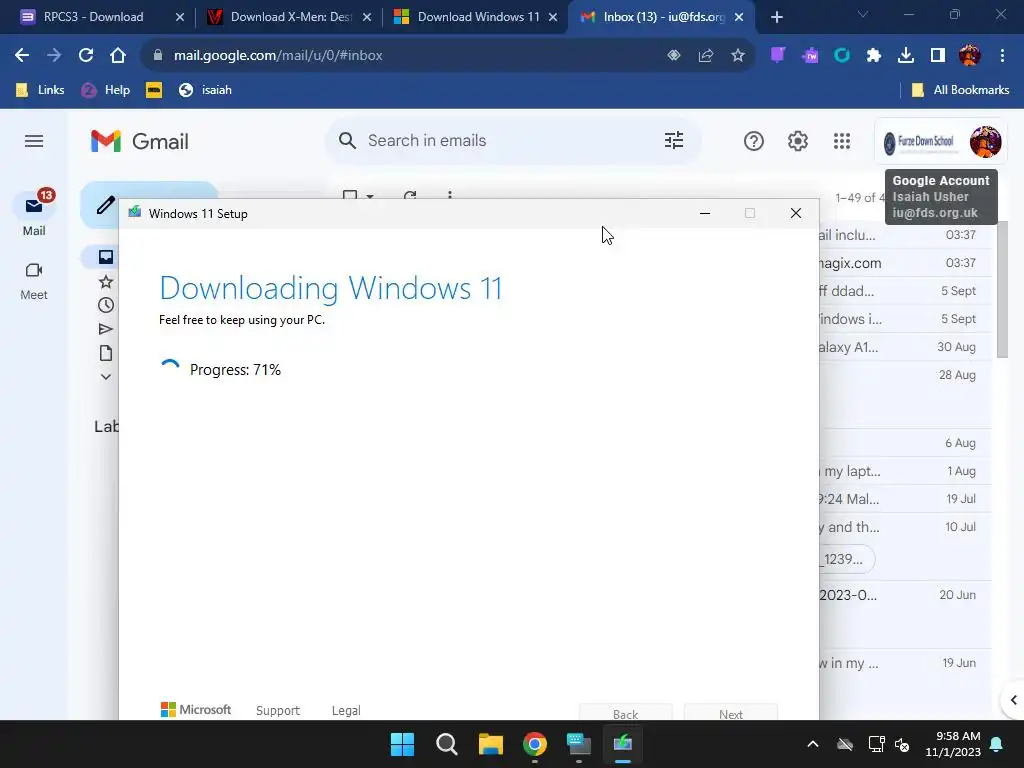Open Help bookmark
This screenshot has width=1024, height=768.
(x=106, y=90)
